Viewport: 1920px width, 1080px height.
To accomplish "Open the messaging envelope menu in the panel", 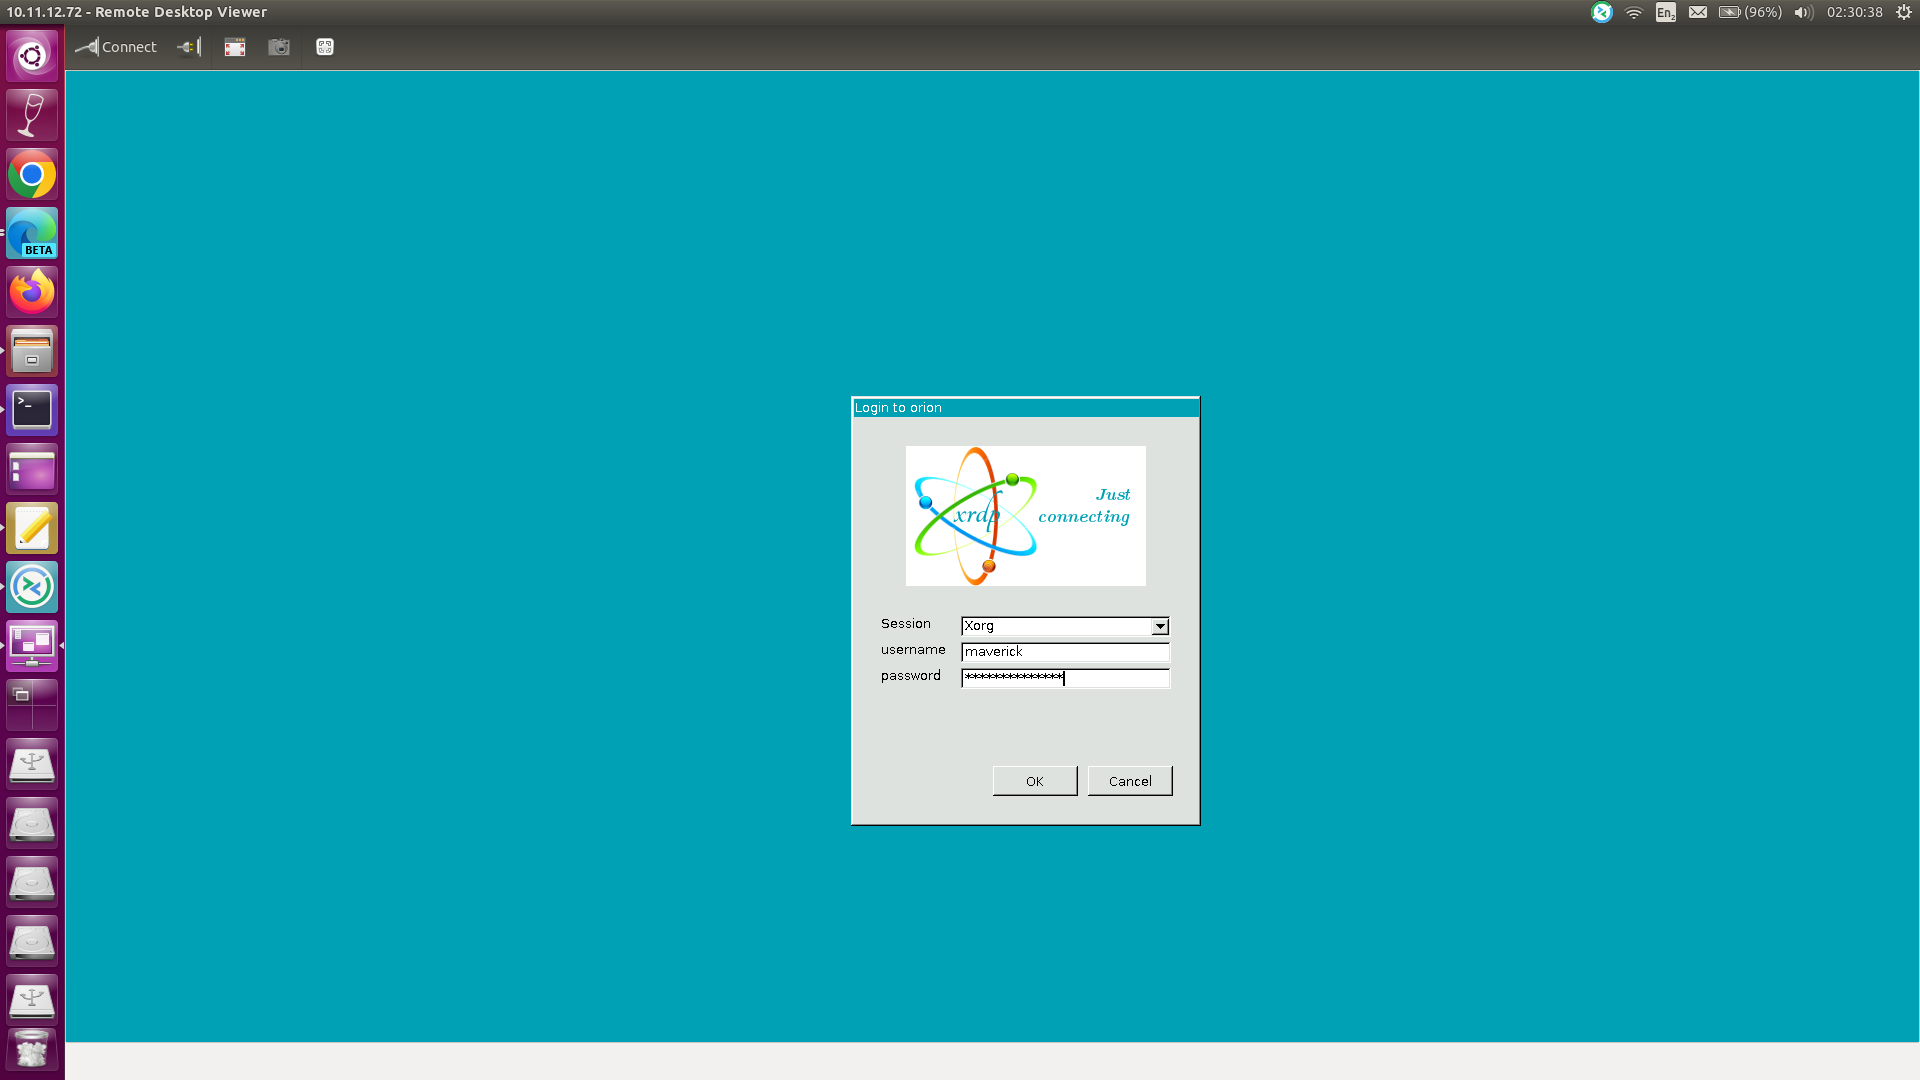I will 1697,12.
